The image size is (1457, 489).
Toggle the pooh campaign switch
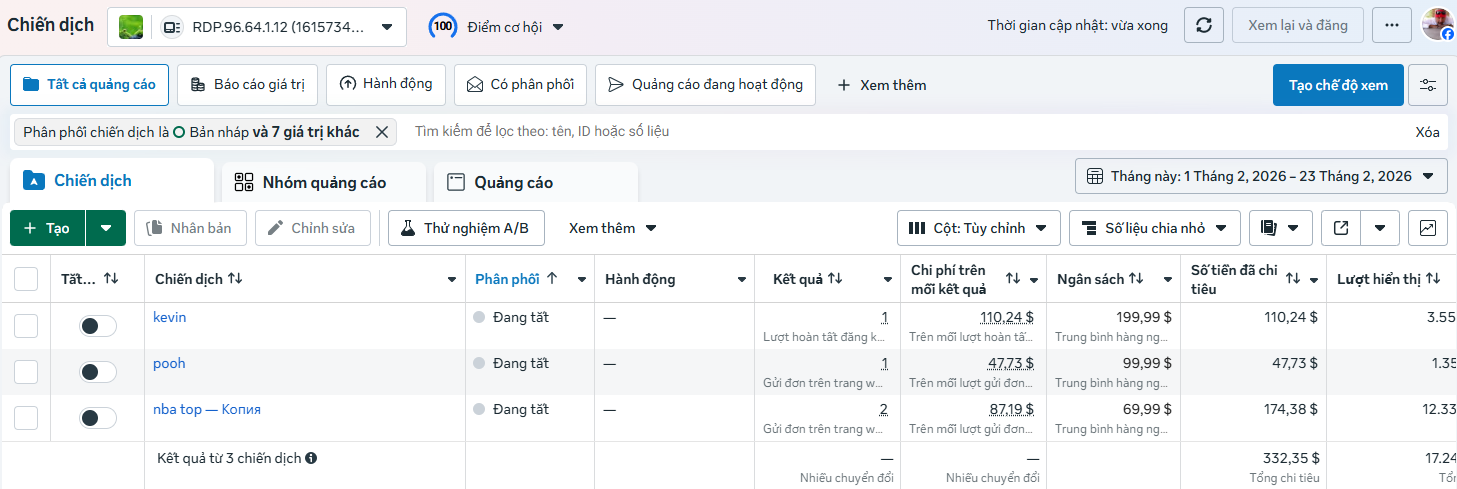point(98,372)
